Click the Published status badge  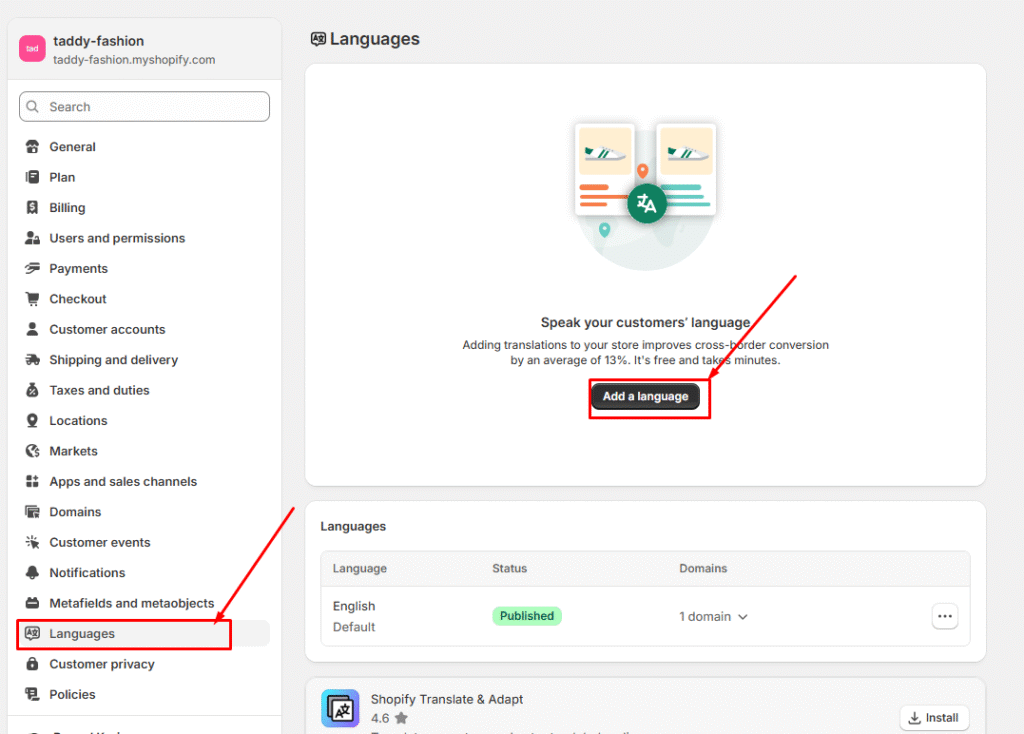(x=527, y=616)
